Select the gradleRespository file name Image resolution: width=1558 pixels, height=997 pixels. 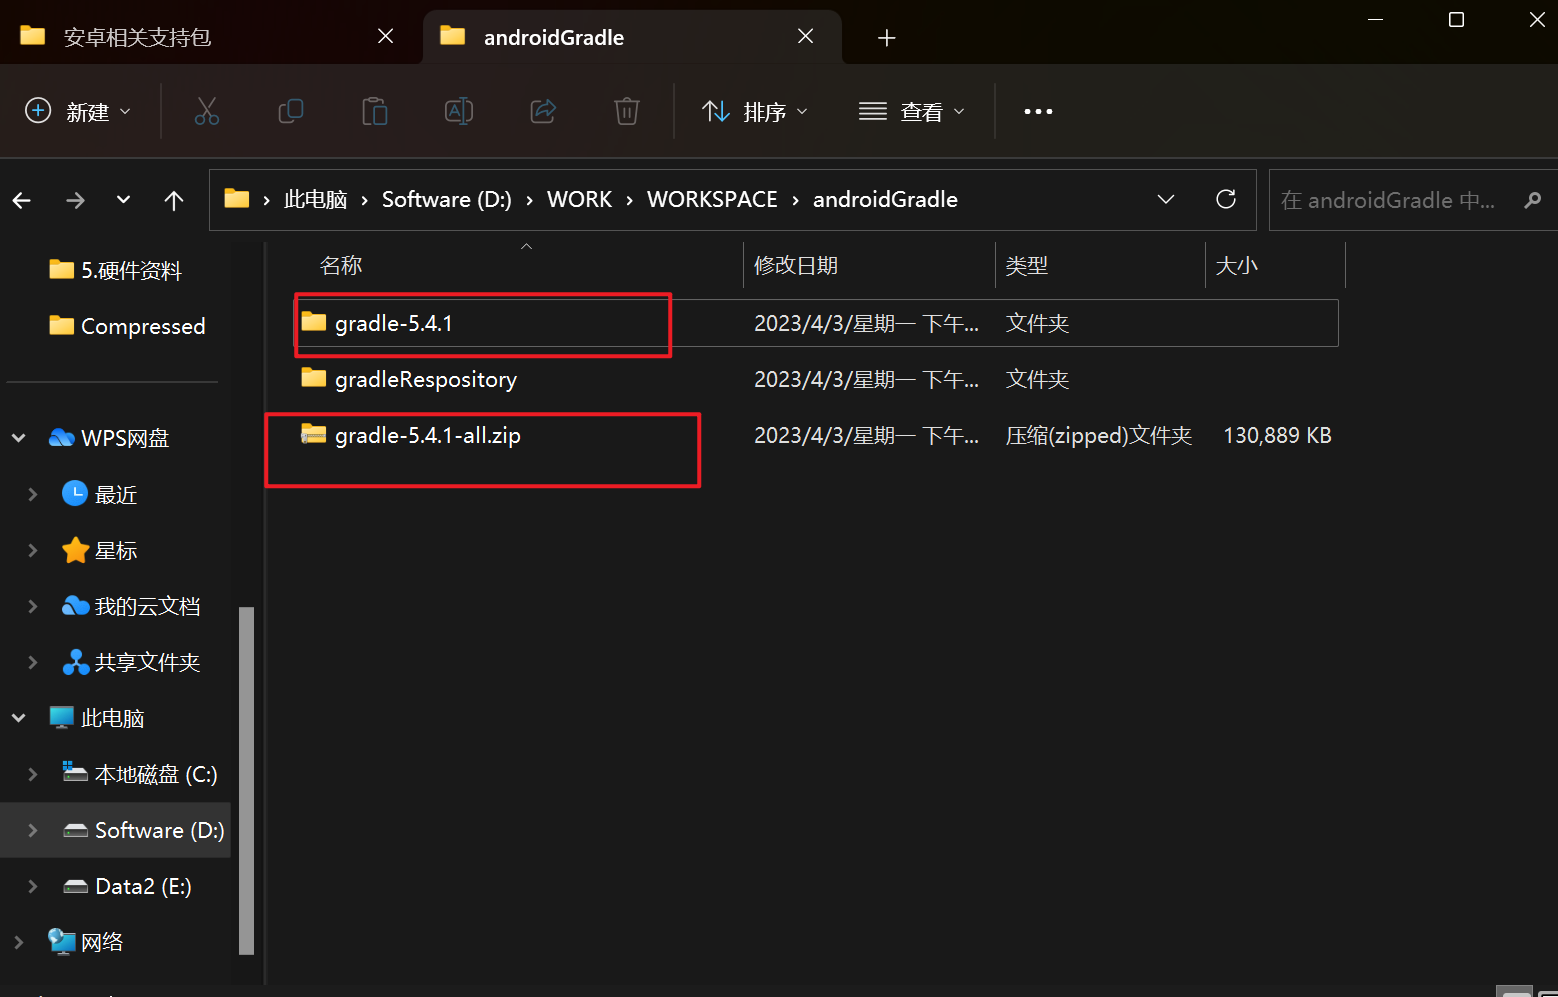(x=426, y=379)
